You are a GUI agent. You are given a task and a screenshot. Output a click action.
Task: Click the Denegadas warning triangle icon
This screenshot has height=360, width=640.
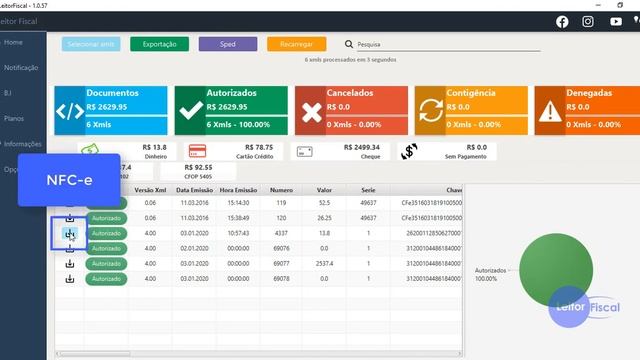point(550,111)
